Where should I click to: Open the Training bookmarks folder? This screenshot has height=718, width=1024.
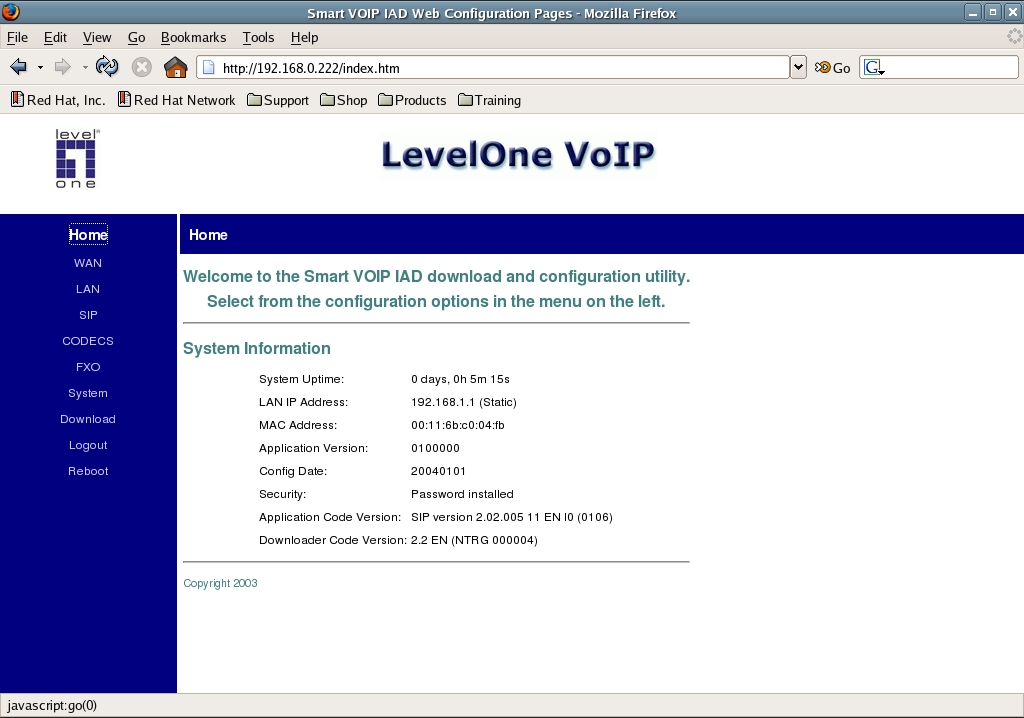[489, 100]
